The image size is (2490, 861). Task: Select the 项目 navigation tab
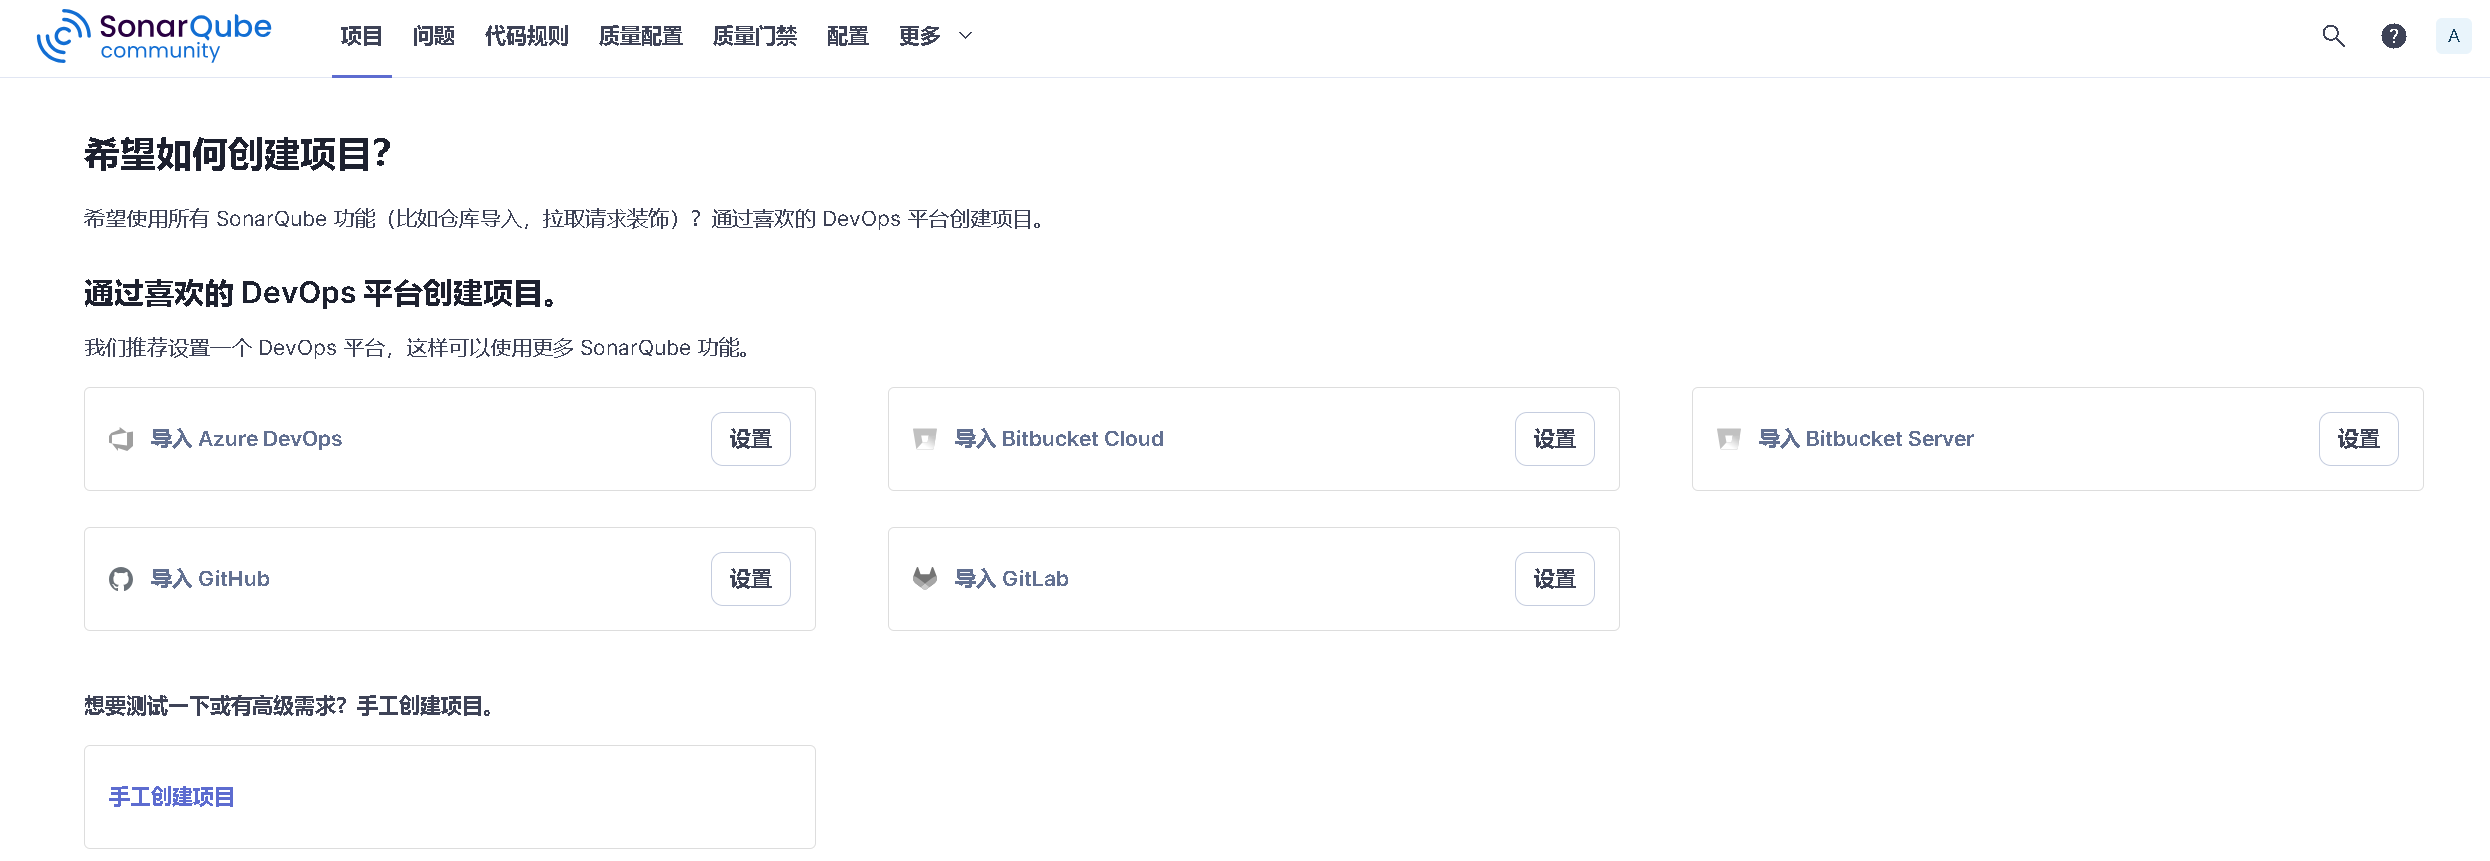pos(361,37)
